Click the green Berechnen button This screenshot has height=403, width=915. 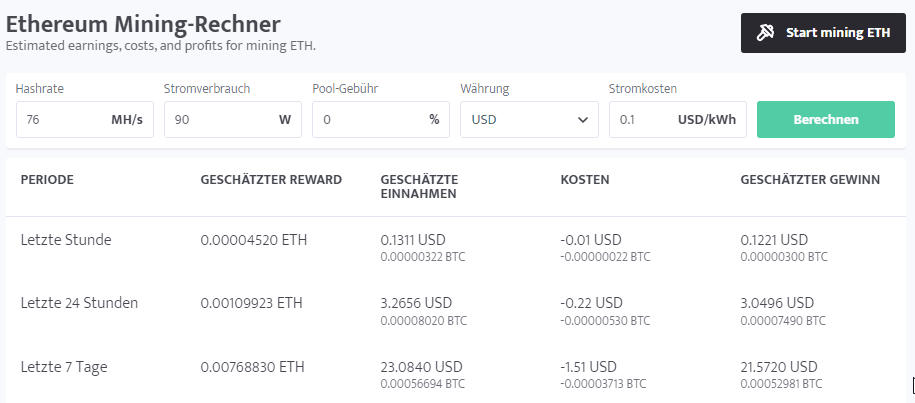point(826,120)
